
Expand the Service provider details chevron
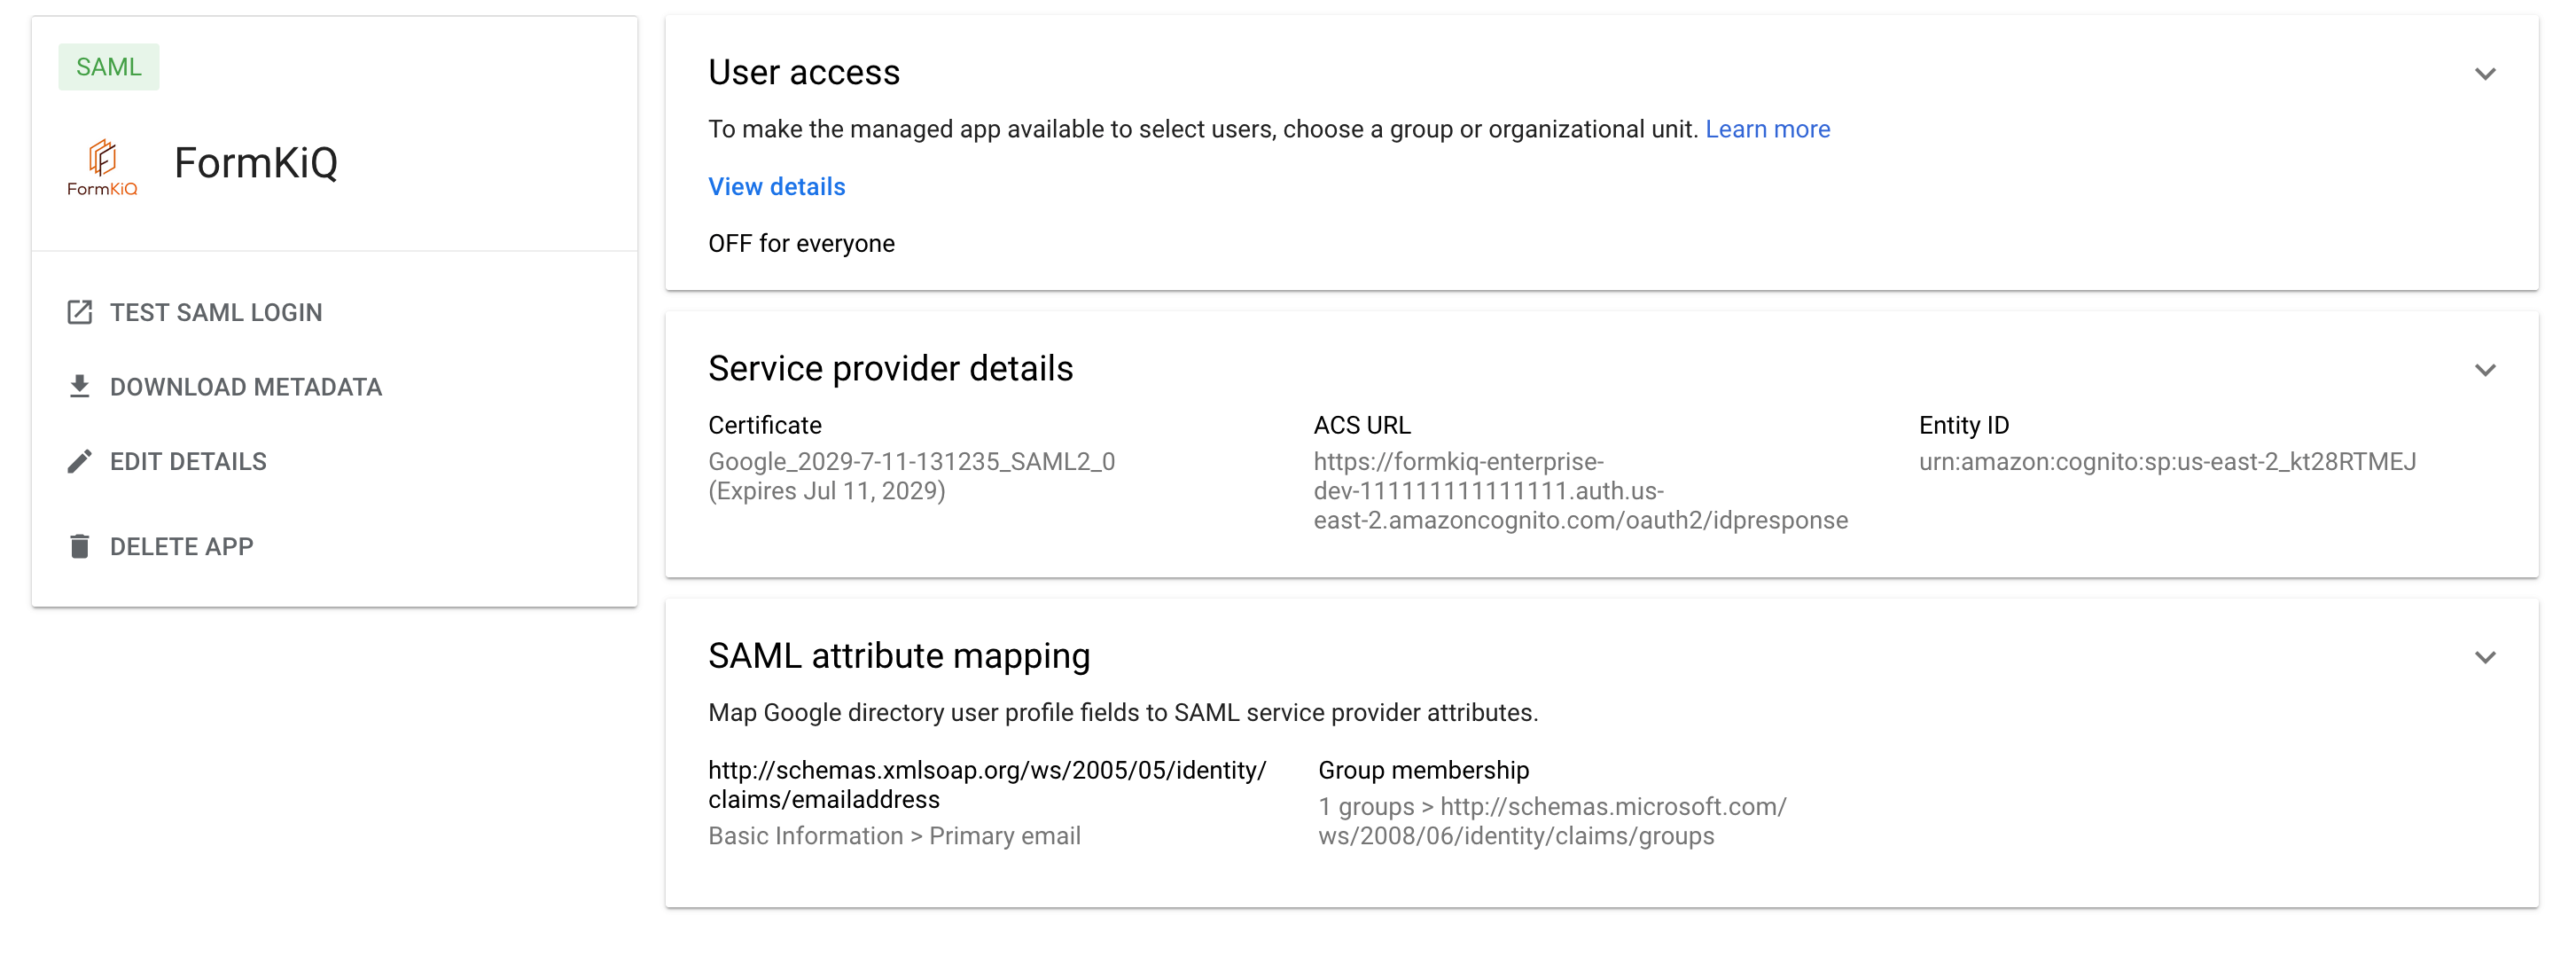[x=2484, y=370]
